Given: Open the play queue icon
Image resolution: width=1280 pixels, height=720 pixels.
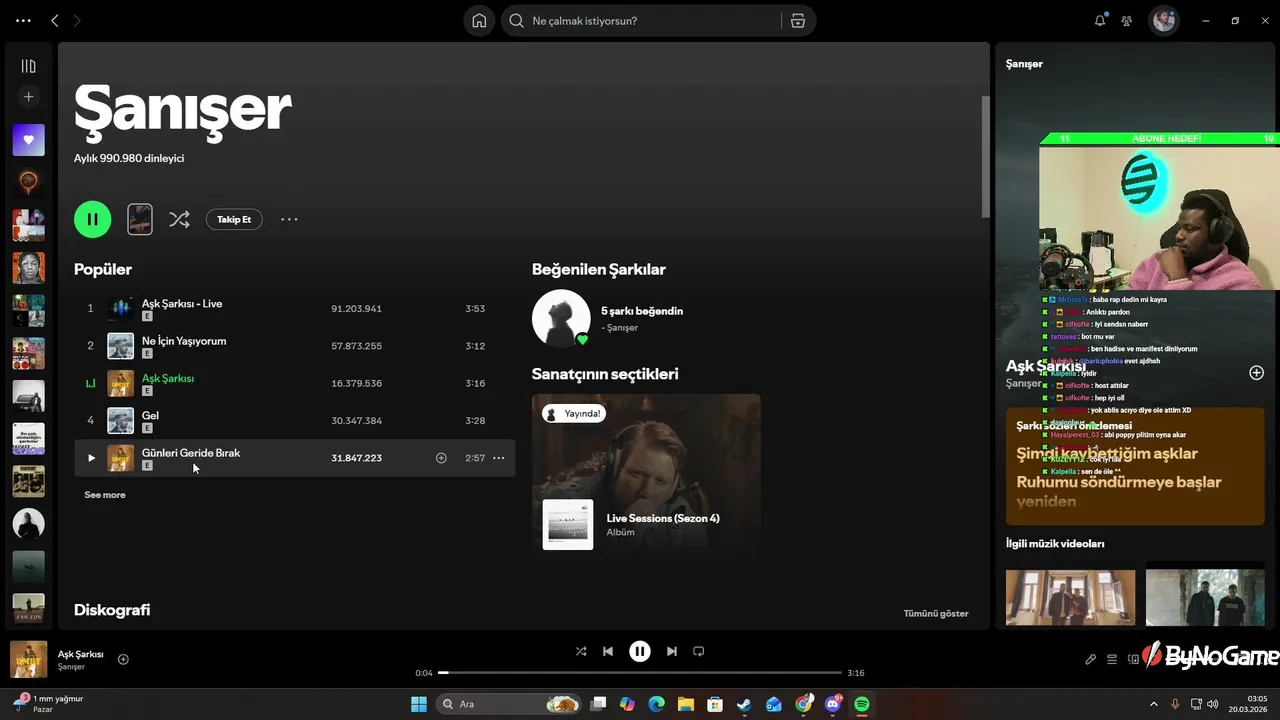Looking at the screenshot, I should click(x=1111, y=659).
